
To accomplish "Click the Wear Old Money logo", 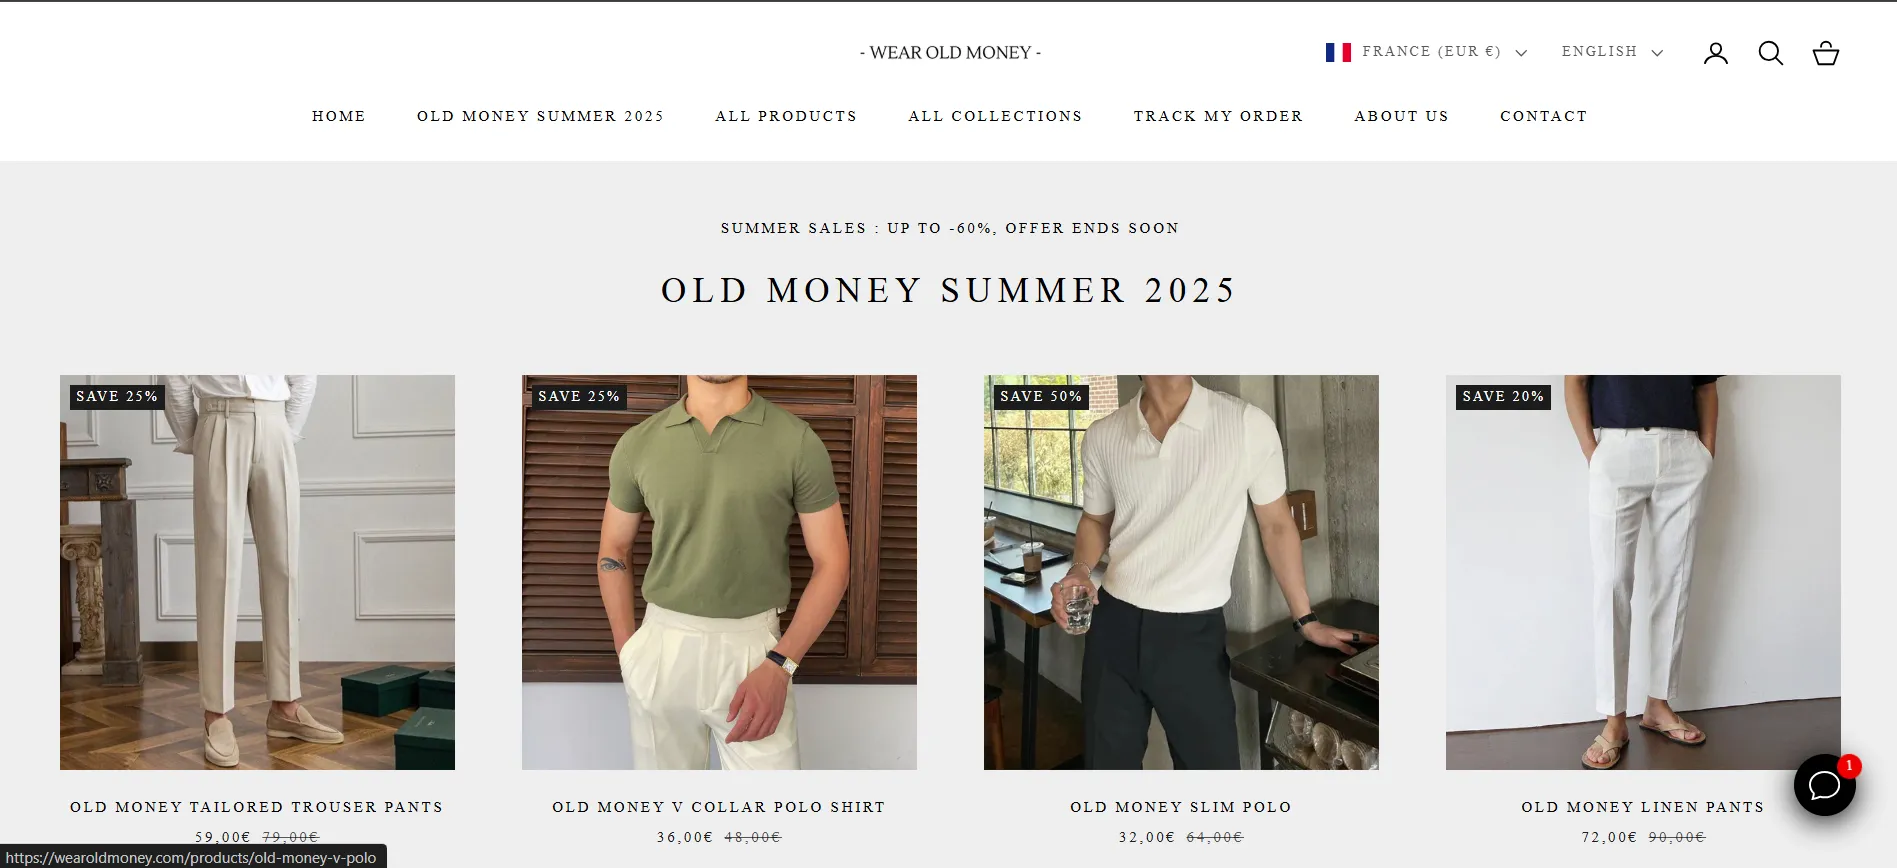I will coord(950,53).
